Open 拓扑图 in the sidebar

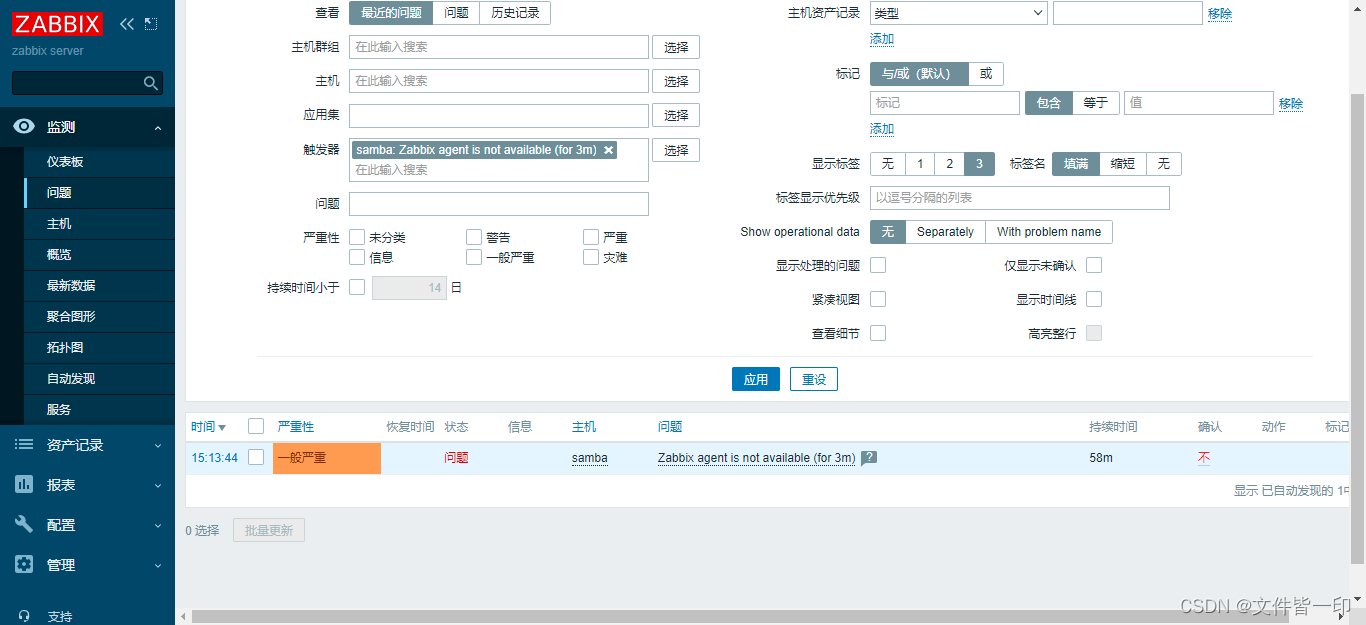tap(65, 348)
